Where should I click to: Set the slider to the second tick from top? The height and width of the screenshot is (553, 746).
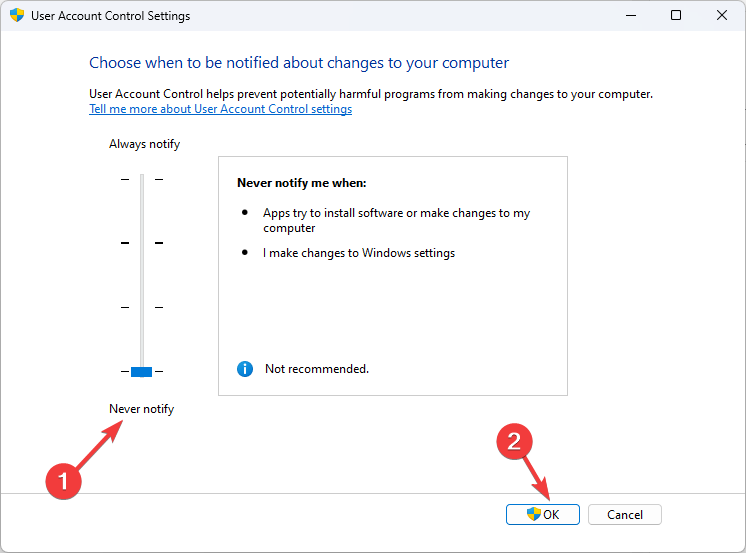click(141, 243)
